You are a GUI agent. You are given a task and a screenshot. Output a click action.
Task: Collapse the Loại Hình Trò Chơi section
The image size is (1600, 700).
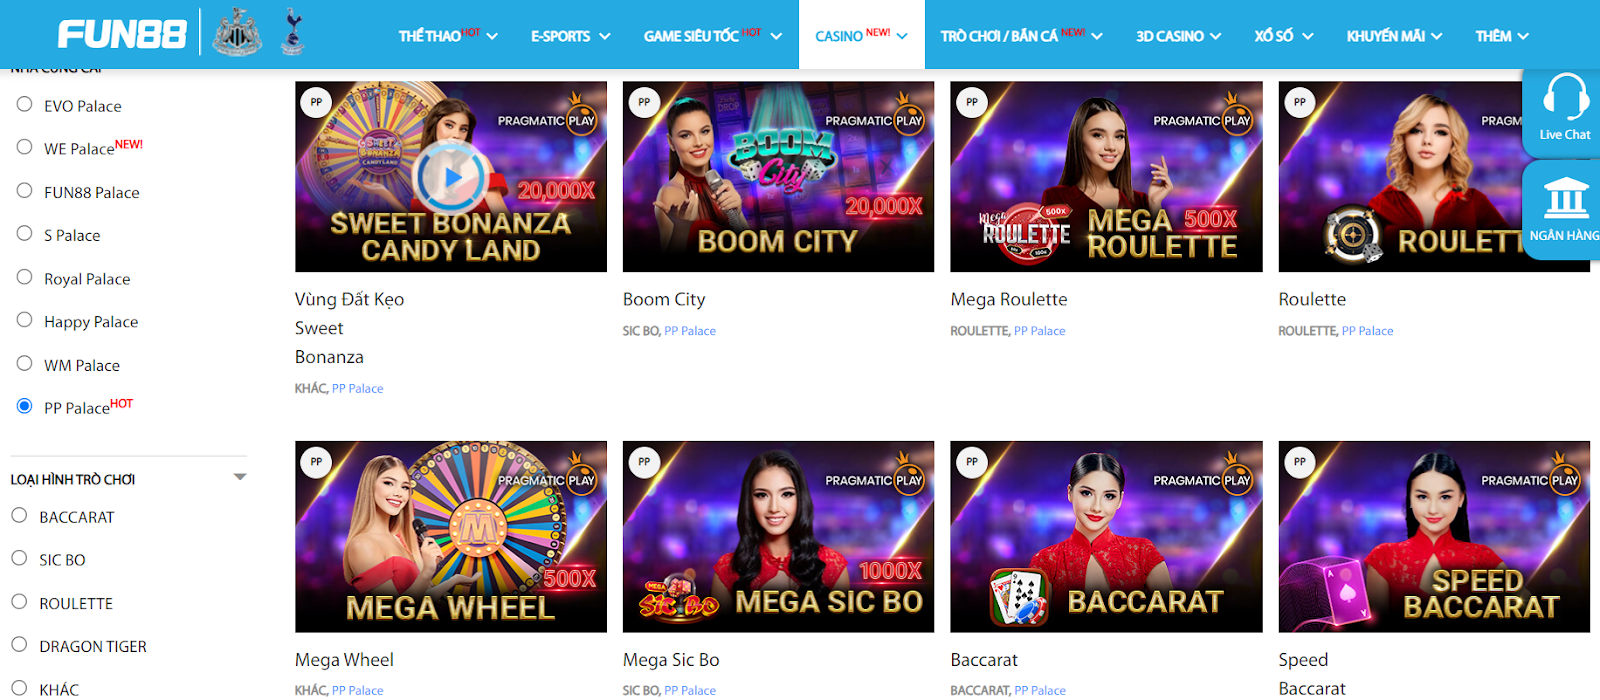tap(240, 477)
